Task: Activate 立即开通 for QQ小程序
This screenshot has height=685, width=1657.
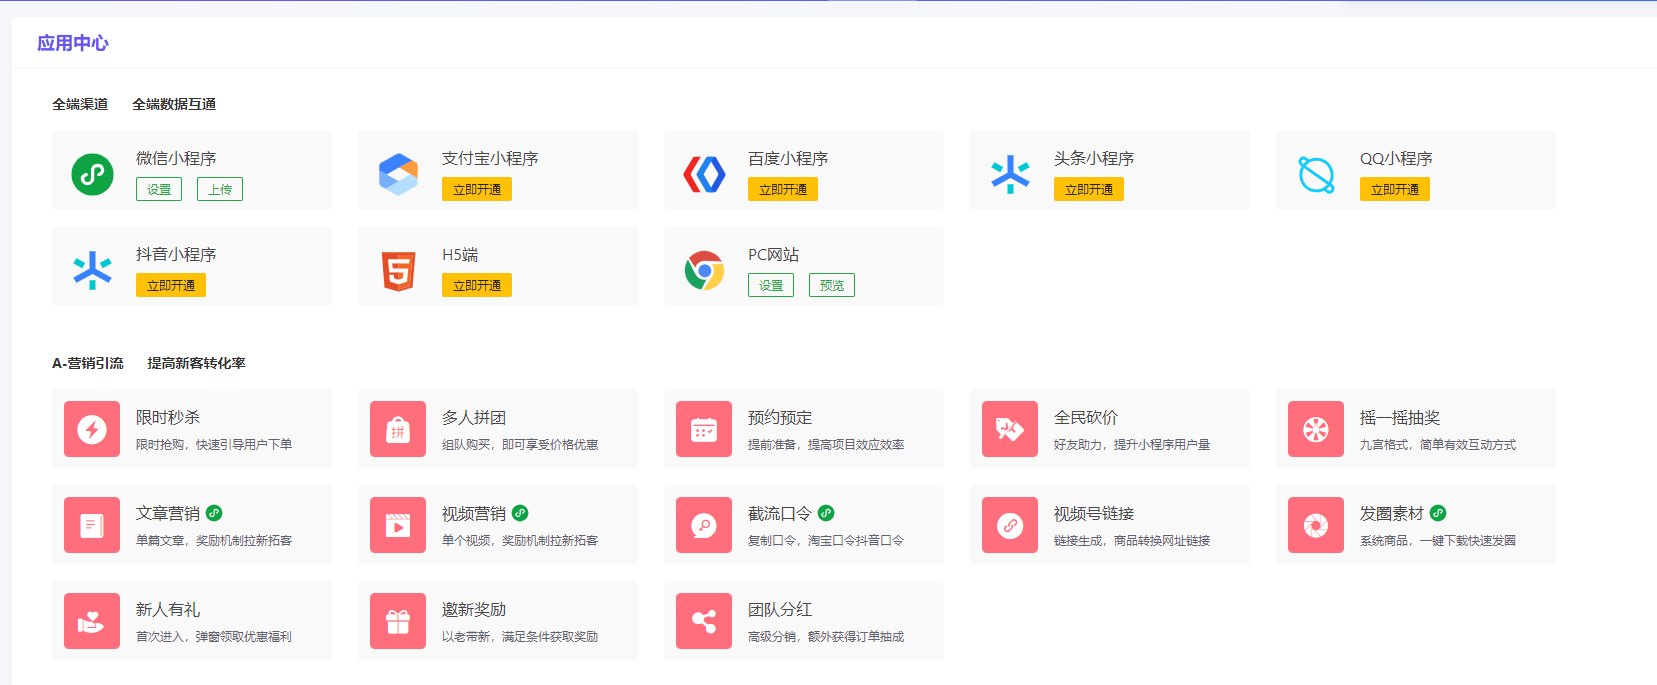Action: tap(1395, 189)
